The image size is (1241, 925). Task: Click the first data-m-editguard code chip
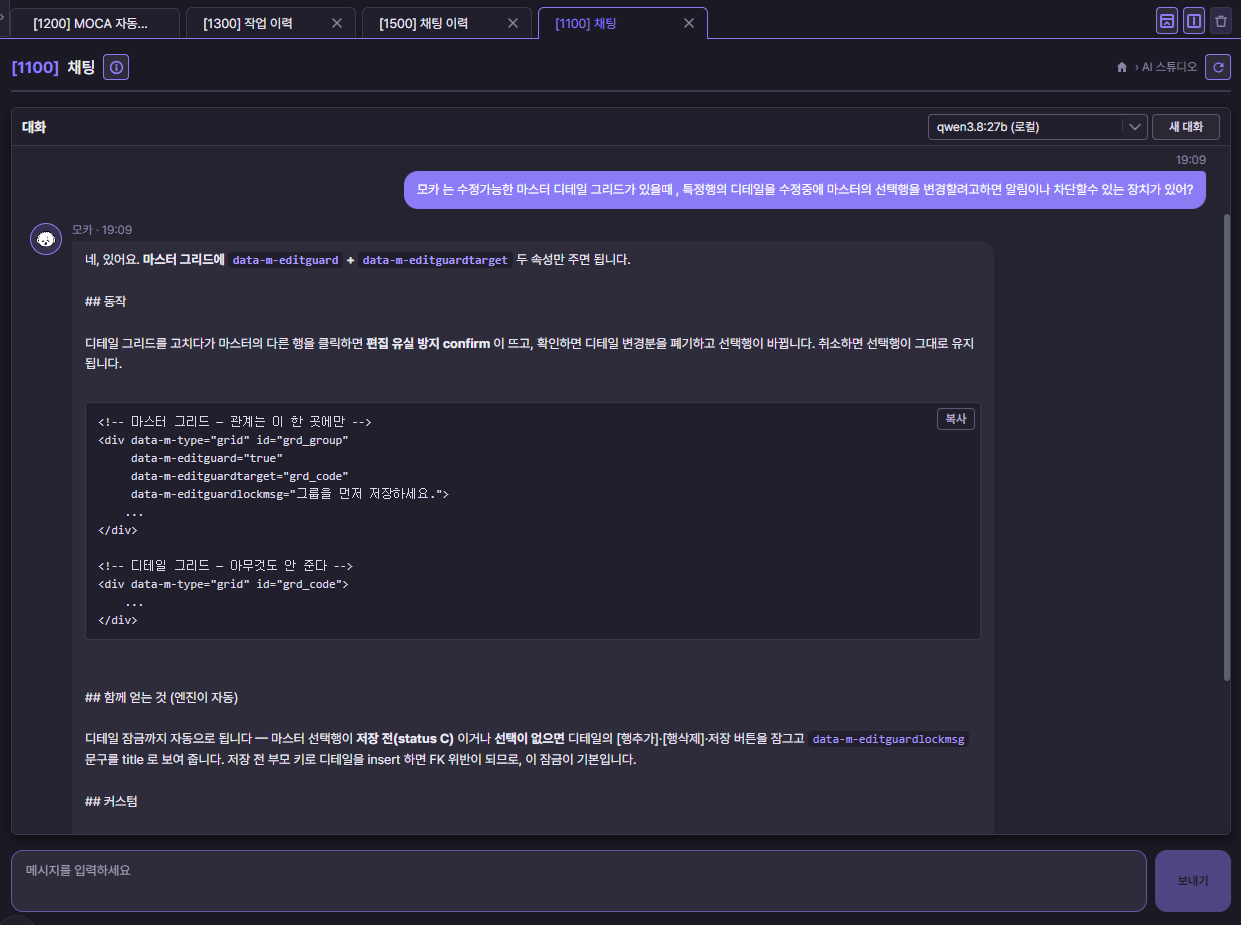coord(285,260)
